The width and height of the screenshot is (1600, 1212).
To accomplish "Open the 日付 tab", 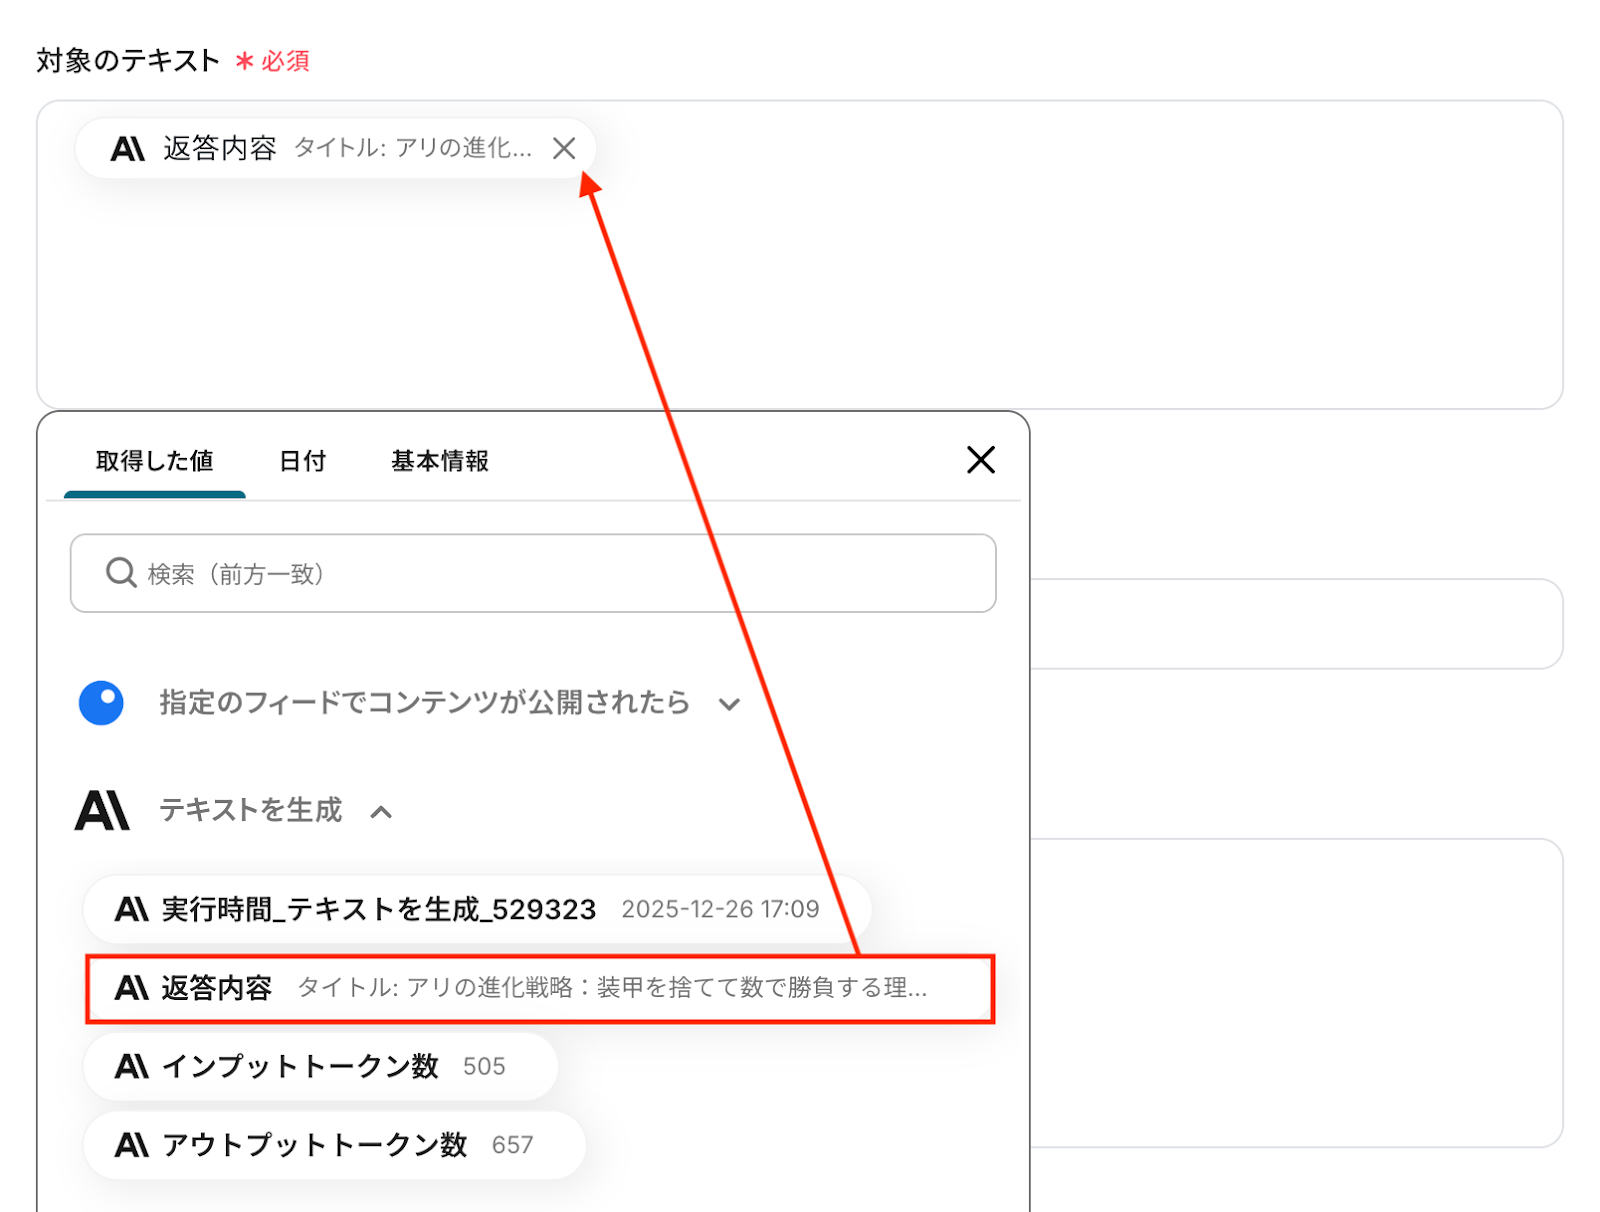I will [x=302, y=461].
